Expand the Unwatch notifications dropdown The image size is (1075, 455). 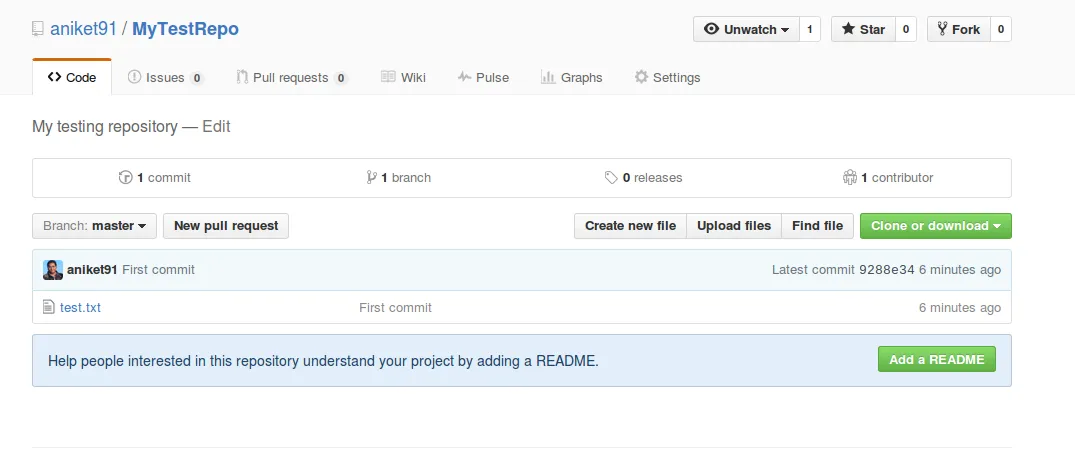(x=746, y=30)
